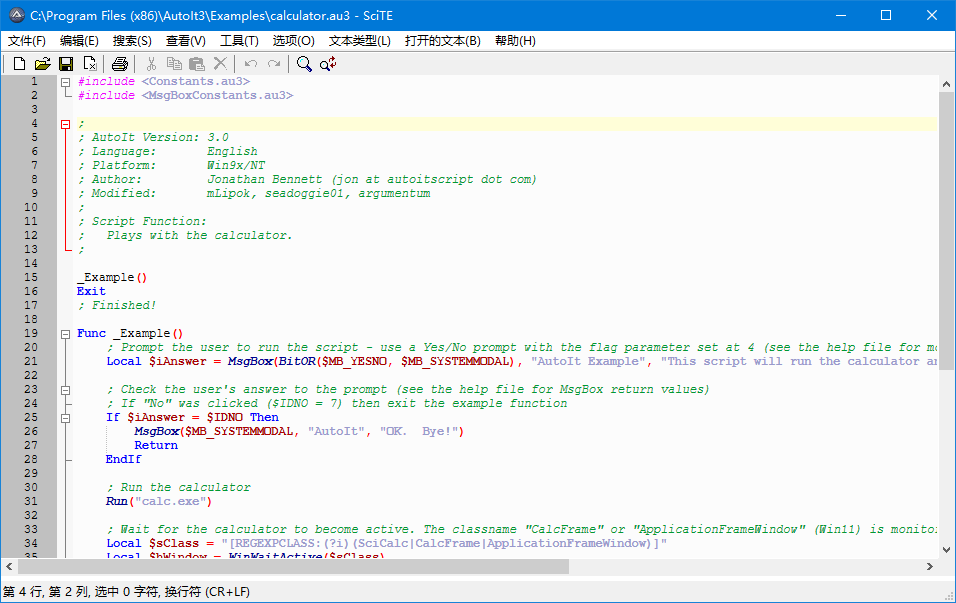Click "$IDNO" on line 25

pyautogui.click(x=224, y=418)
